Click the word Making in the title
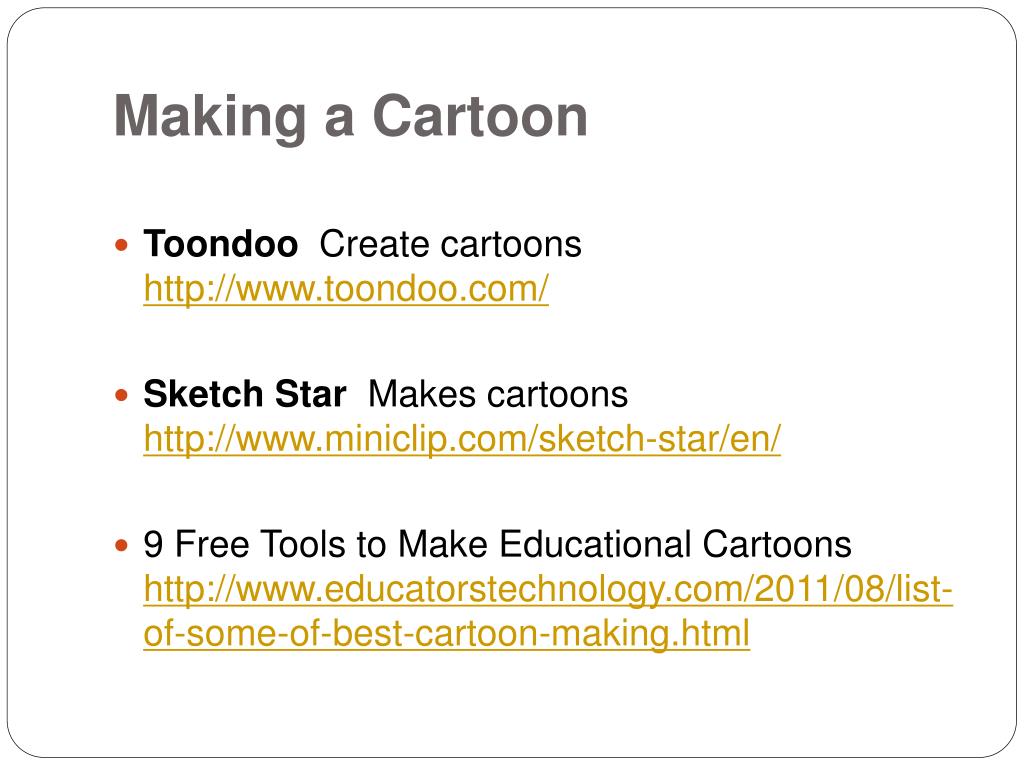The width and height of the screenshot is (1024, 768). coord(210,118)
